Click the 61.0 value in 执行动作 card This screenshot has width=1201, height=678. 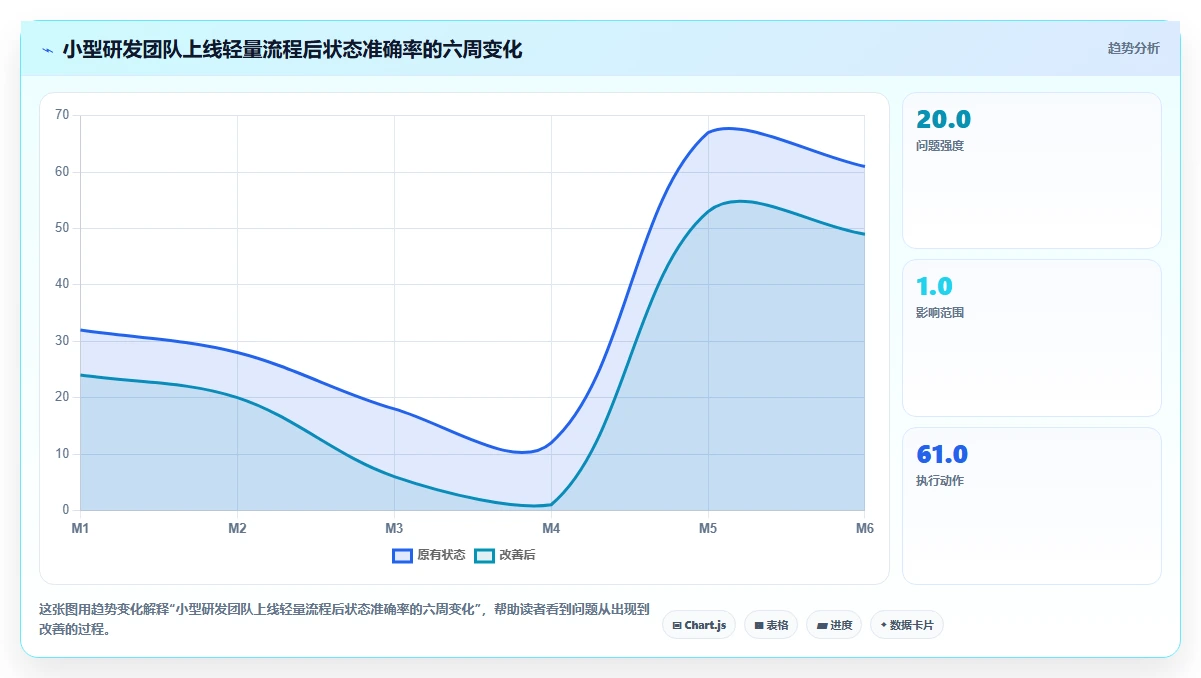(942, 454)
